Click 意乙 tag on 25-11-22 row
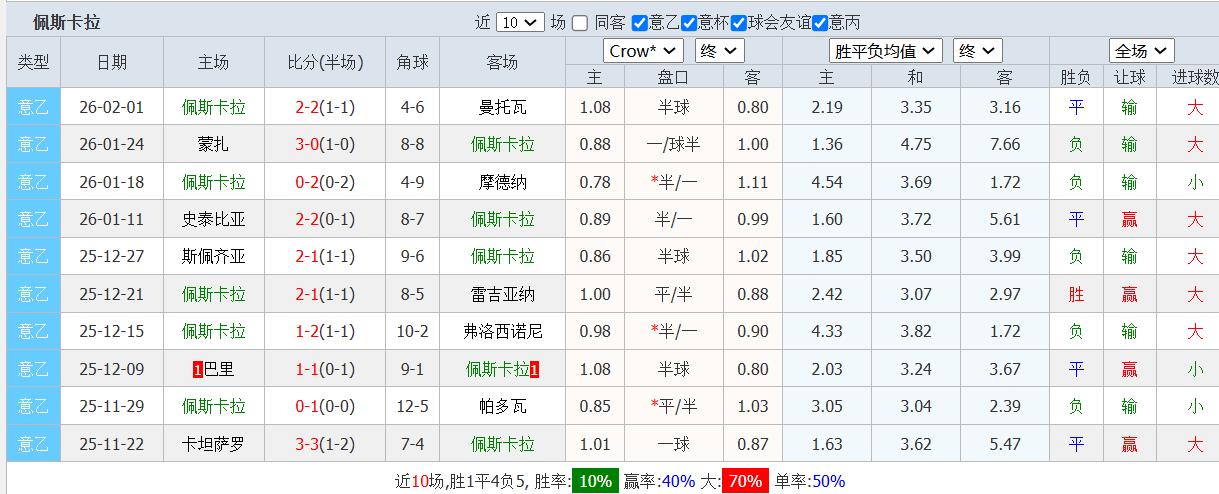The image size is (1219, 494). tap(33, 444)
